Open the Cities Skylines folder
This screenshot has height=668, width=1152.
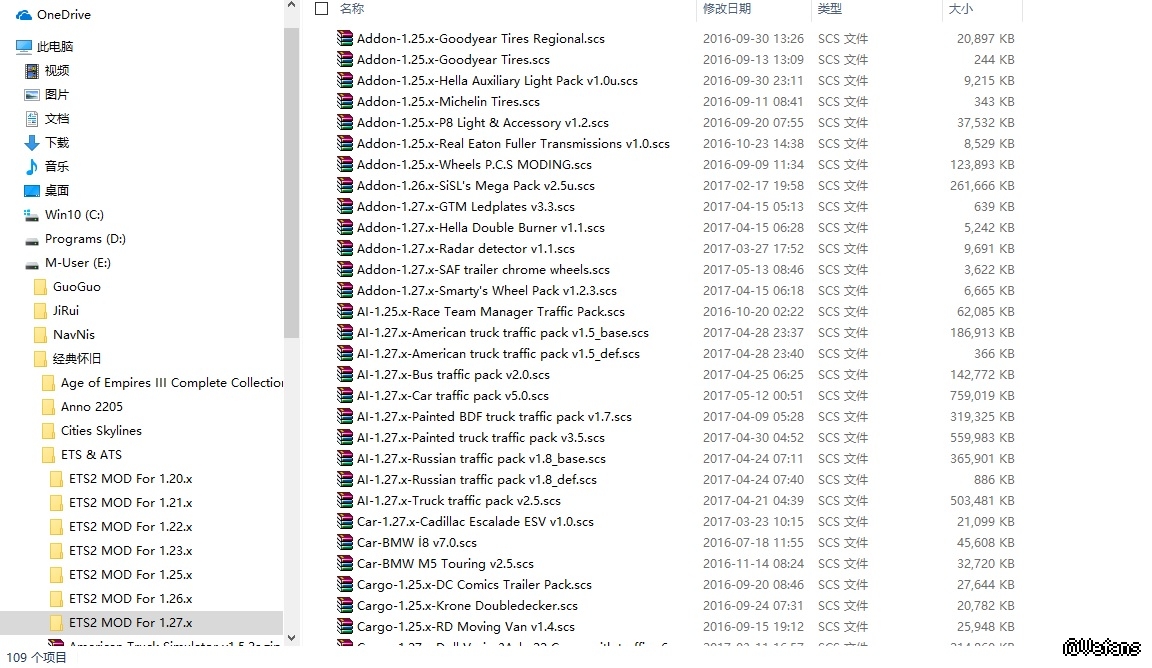click(x=101, y=431)
